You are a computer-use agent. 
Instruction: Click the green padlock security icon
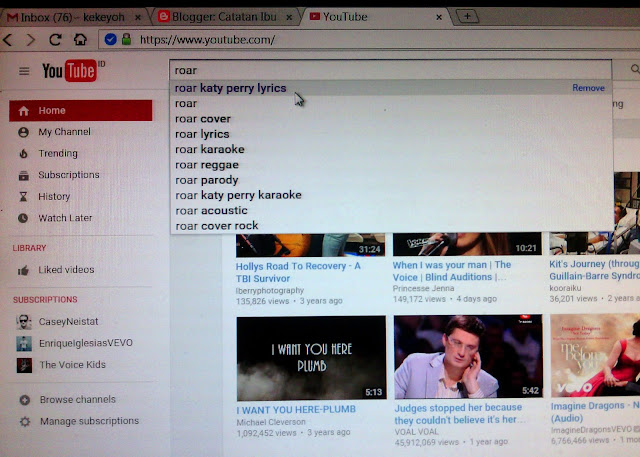[127, 39]
